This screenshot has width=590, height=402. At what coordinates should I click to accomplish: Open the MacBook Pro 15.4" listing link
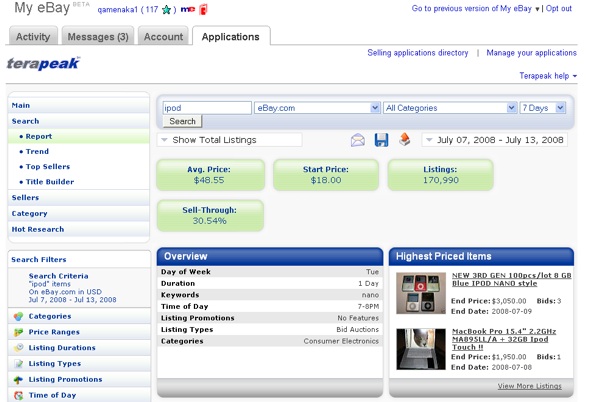coord(503,339)
